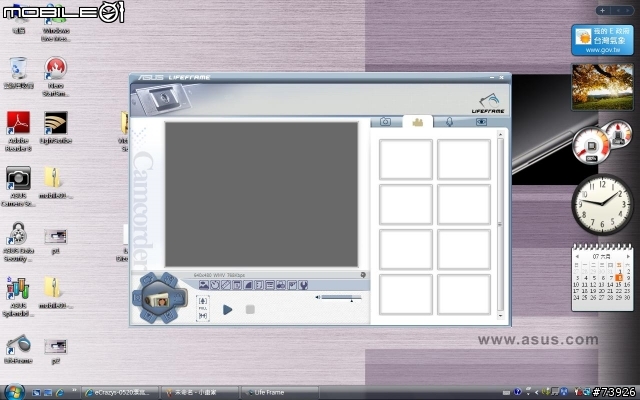
Task: Choose the right camcorder mode on the dial
Action: point(180,298)
